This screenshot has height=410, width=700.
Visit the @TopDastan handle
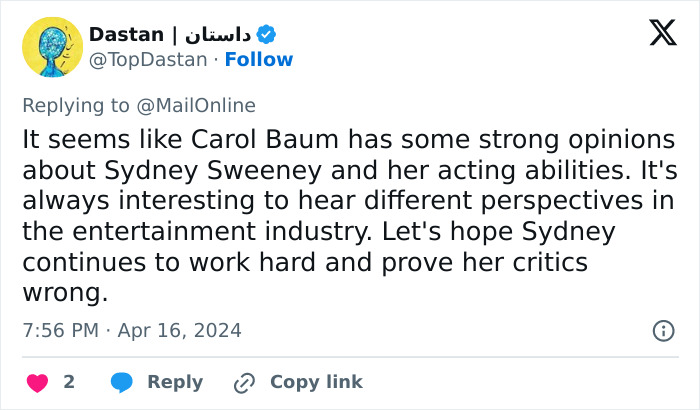pos(150,60)
